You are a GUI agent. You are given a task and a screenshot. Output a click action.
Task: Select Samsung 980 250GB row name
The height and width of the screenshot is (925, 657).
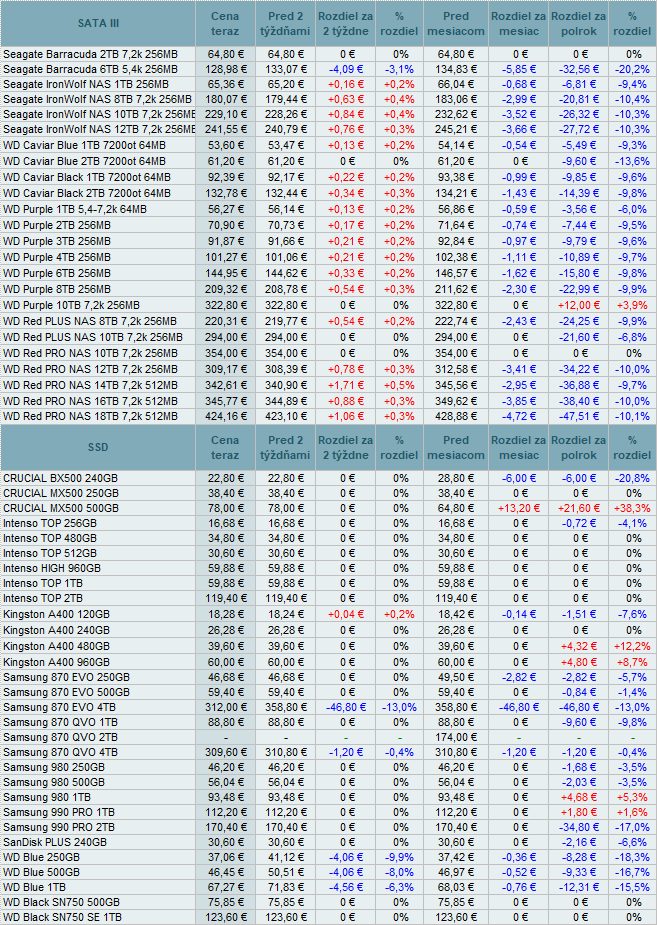(54, 767)
